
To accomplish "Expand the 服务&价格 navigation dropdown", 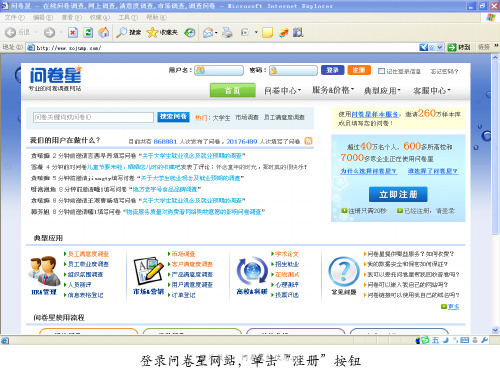I will coord(333,90).
